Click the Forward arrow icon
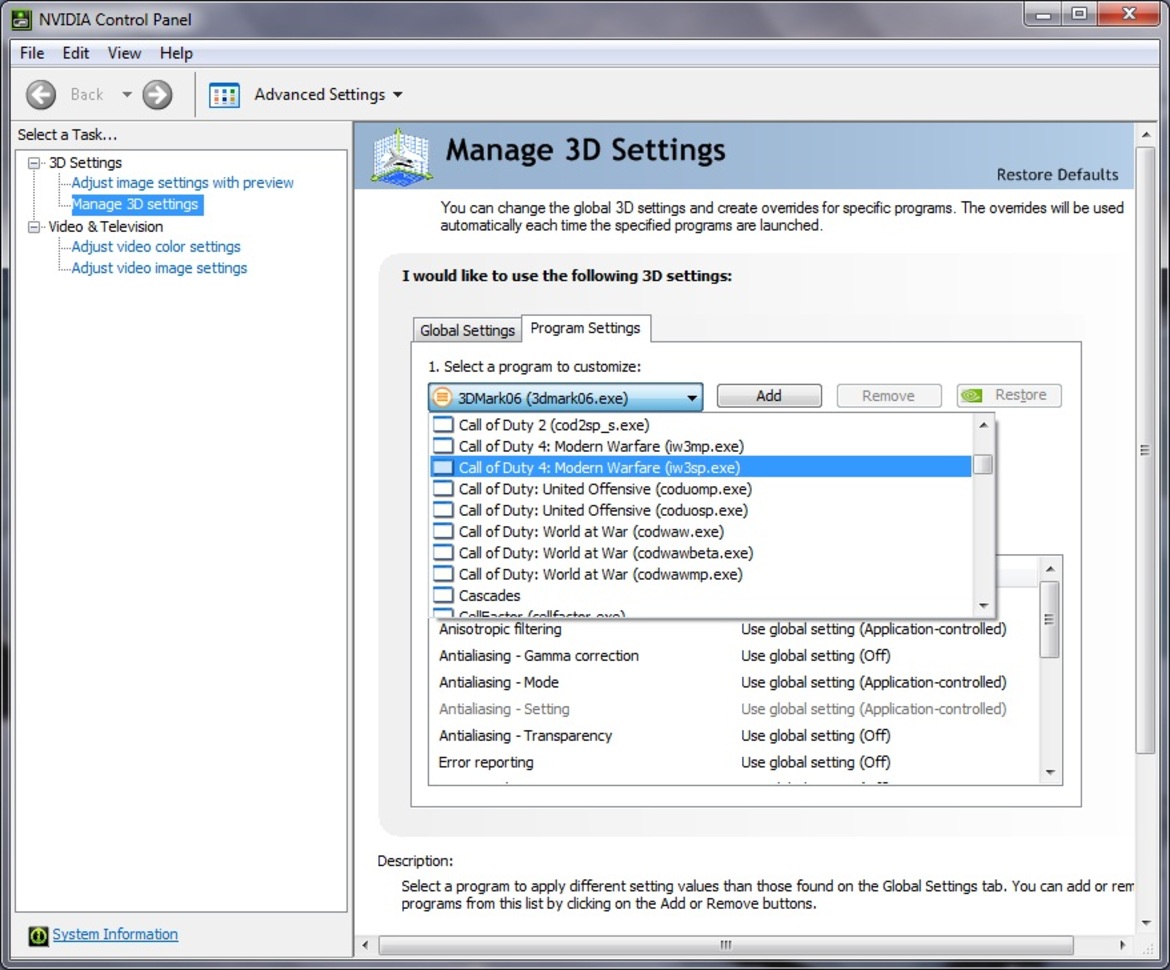The image size is (1170, 970). click(157, 94)
